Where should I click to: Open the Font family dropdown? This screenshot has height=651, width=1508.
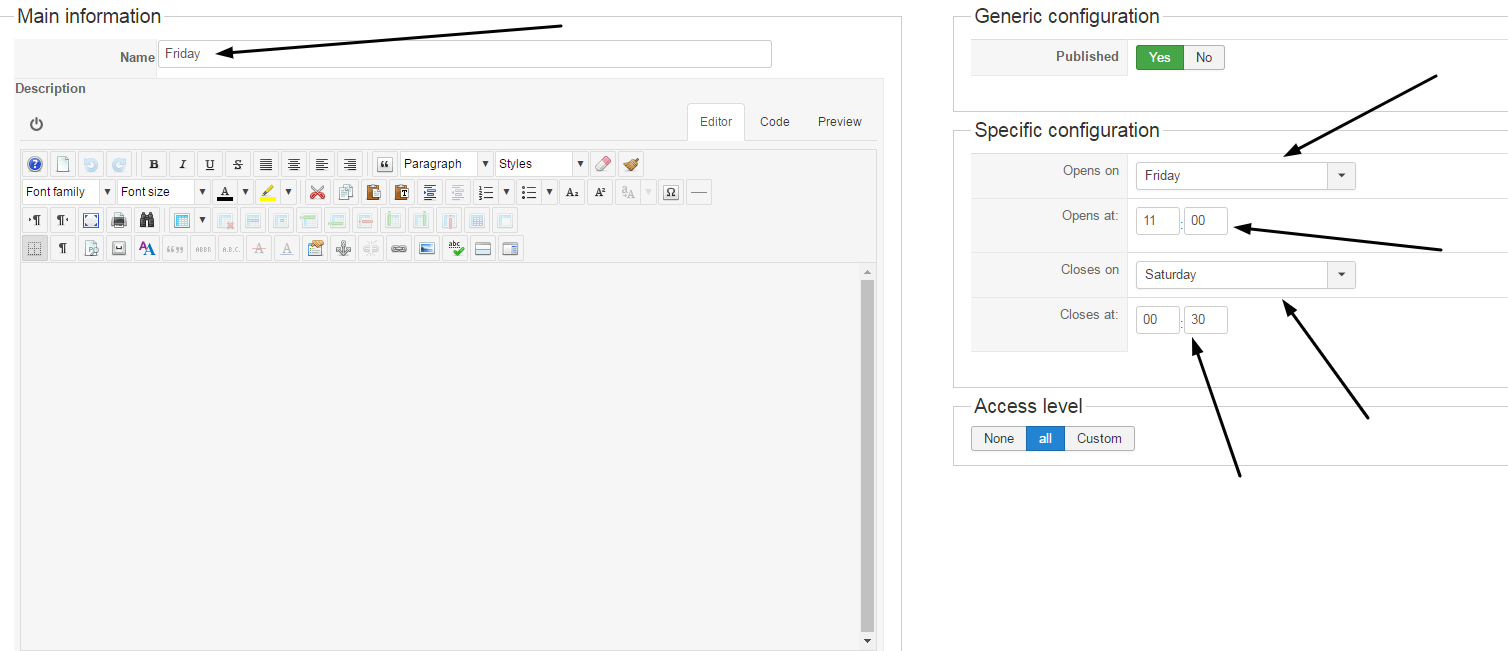[69, 192]
